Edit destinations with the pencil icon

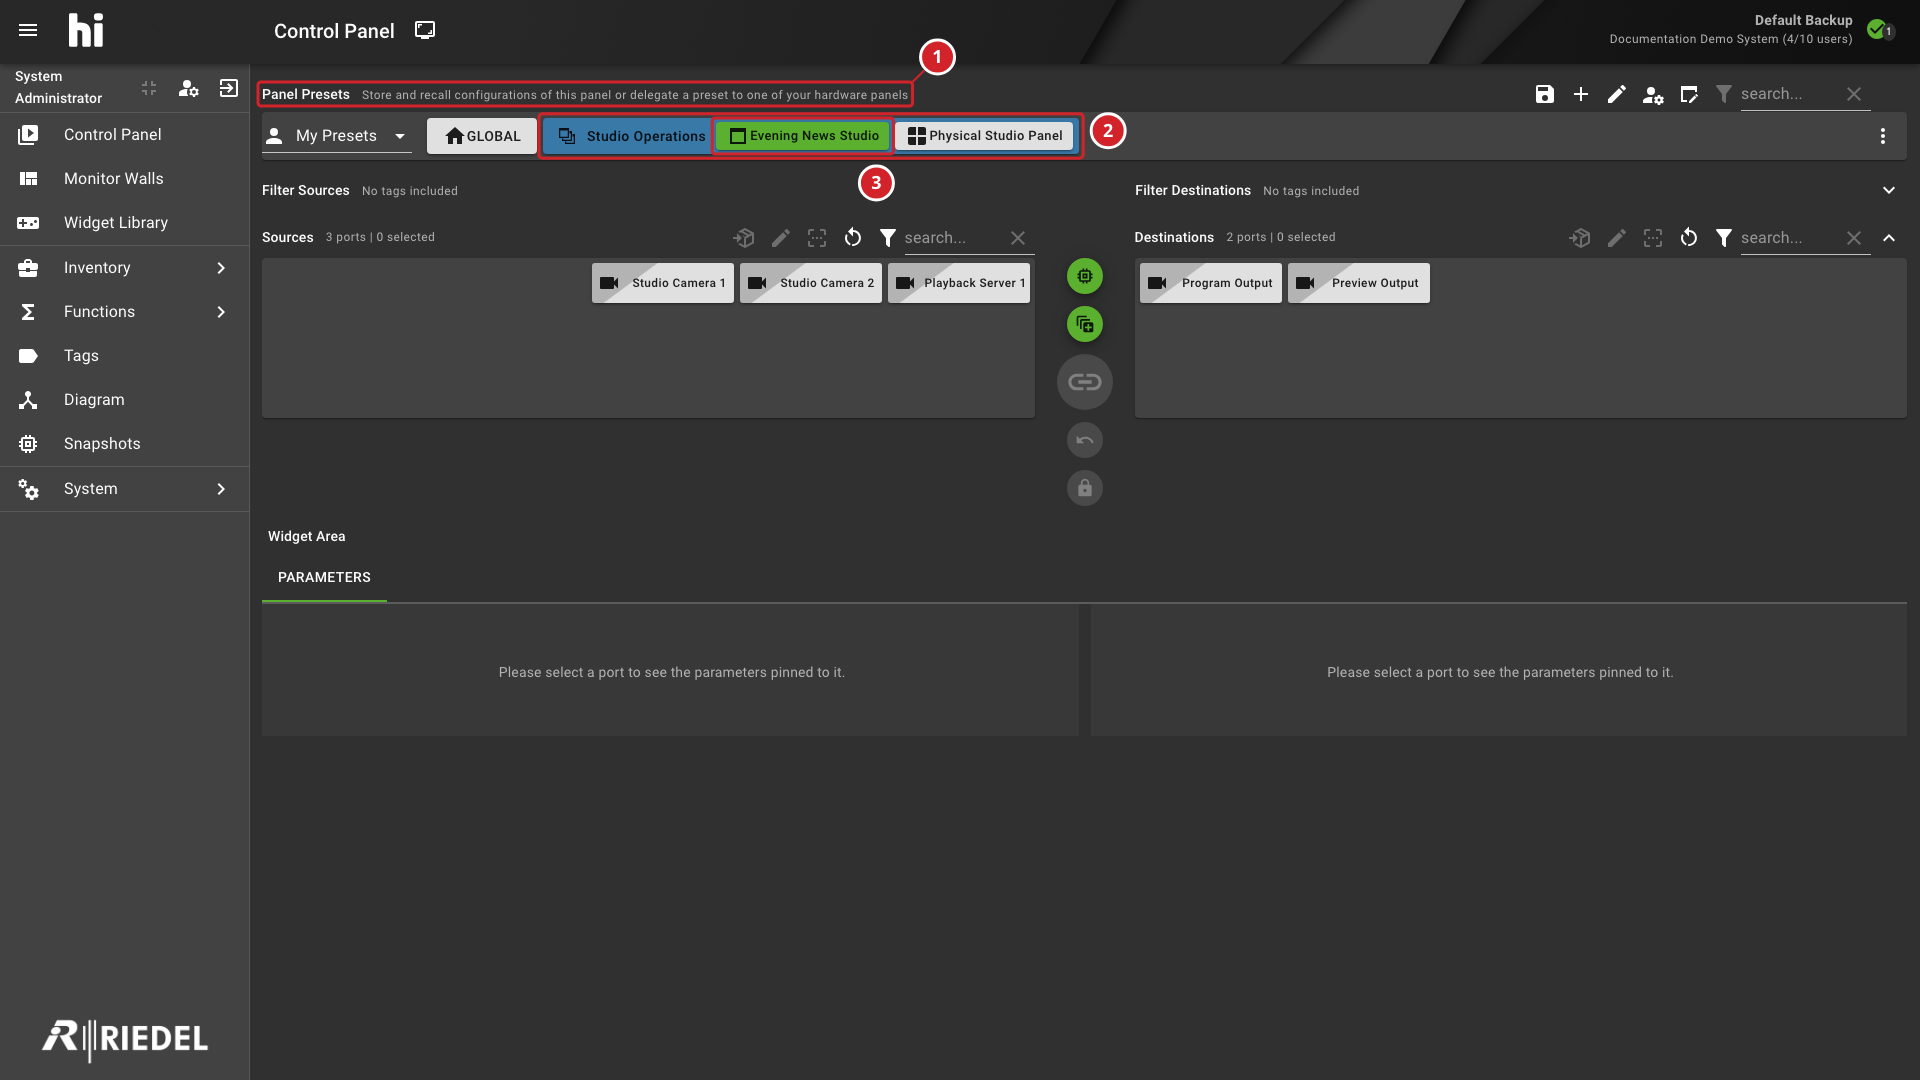click(1617, 238)
